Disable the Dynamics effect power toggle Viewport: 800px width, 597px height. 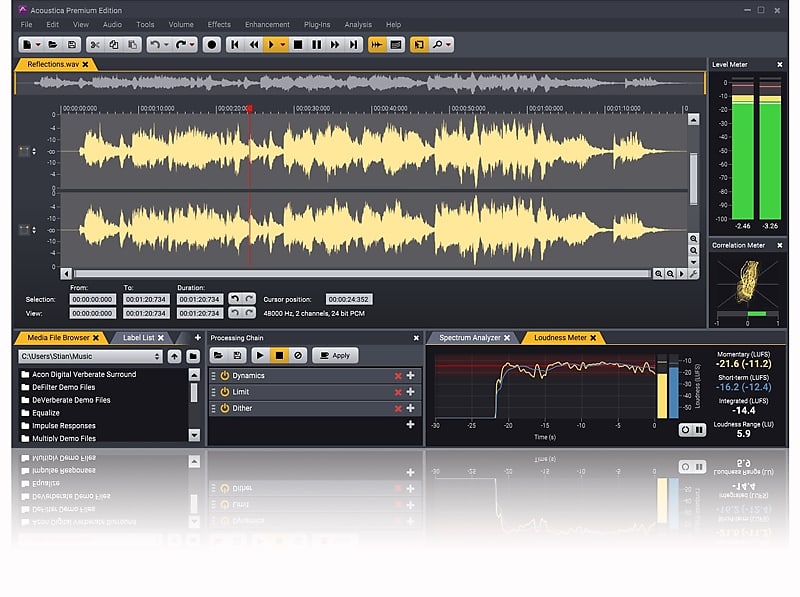coord(224,375)
